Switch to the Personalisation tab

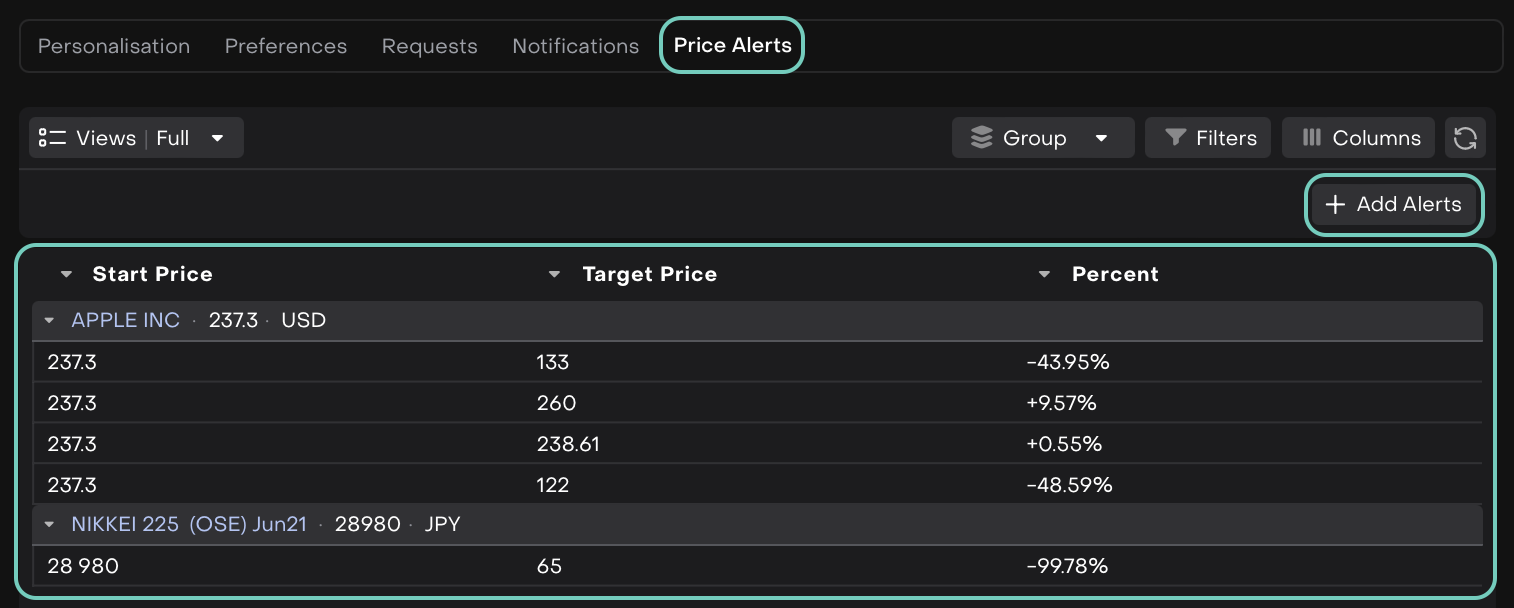(114, 46)
